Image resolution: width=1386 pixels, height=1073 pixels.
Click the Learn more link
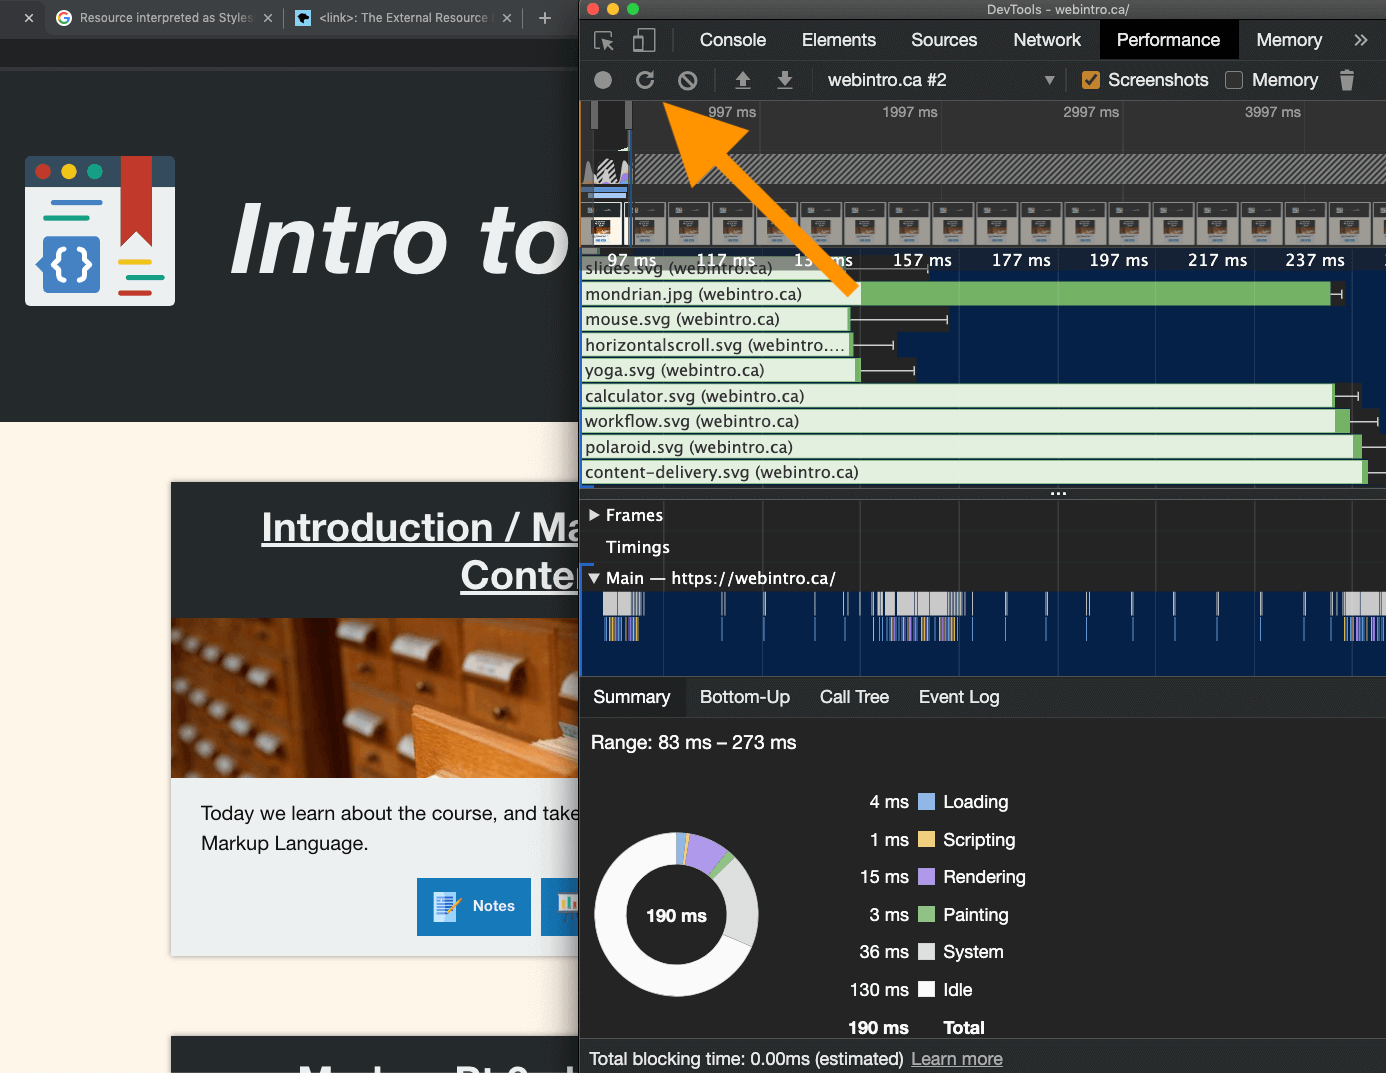(956, 1059)
